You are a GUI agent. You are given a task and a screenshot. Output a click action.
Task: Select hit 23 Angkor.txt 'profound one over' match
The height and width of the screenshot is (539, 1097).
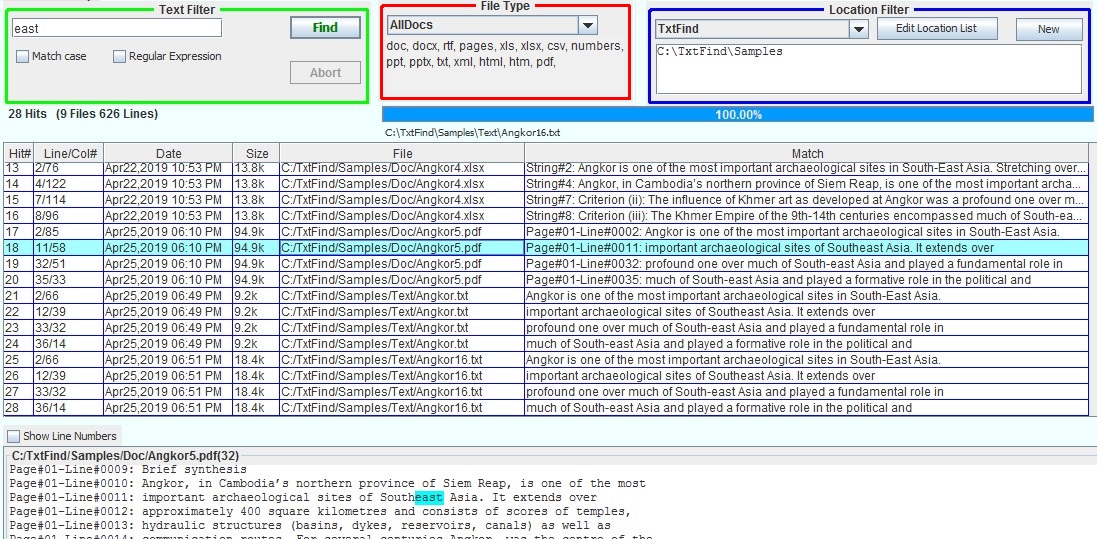click(x=807, y=328)
